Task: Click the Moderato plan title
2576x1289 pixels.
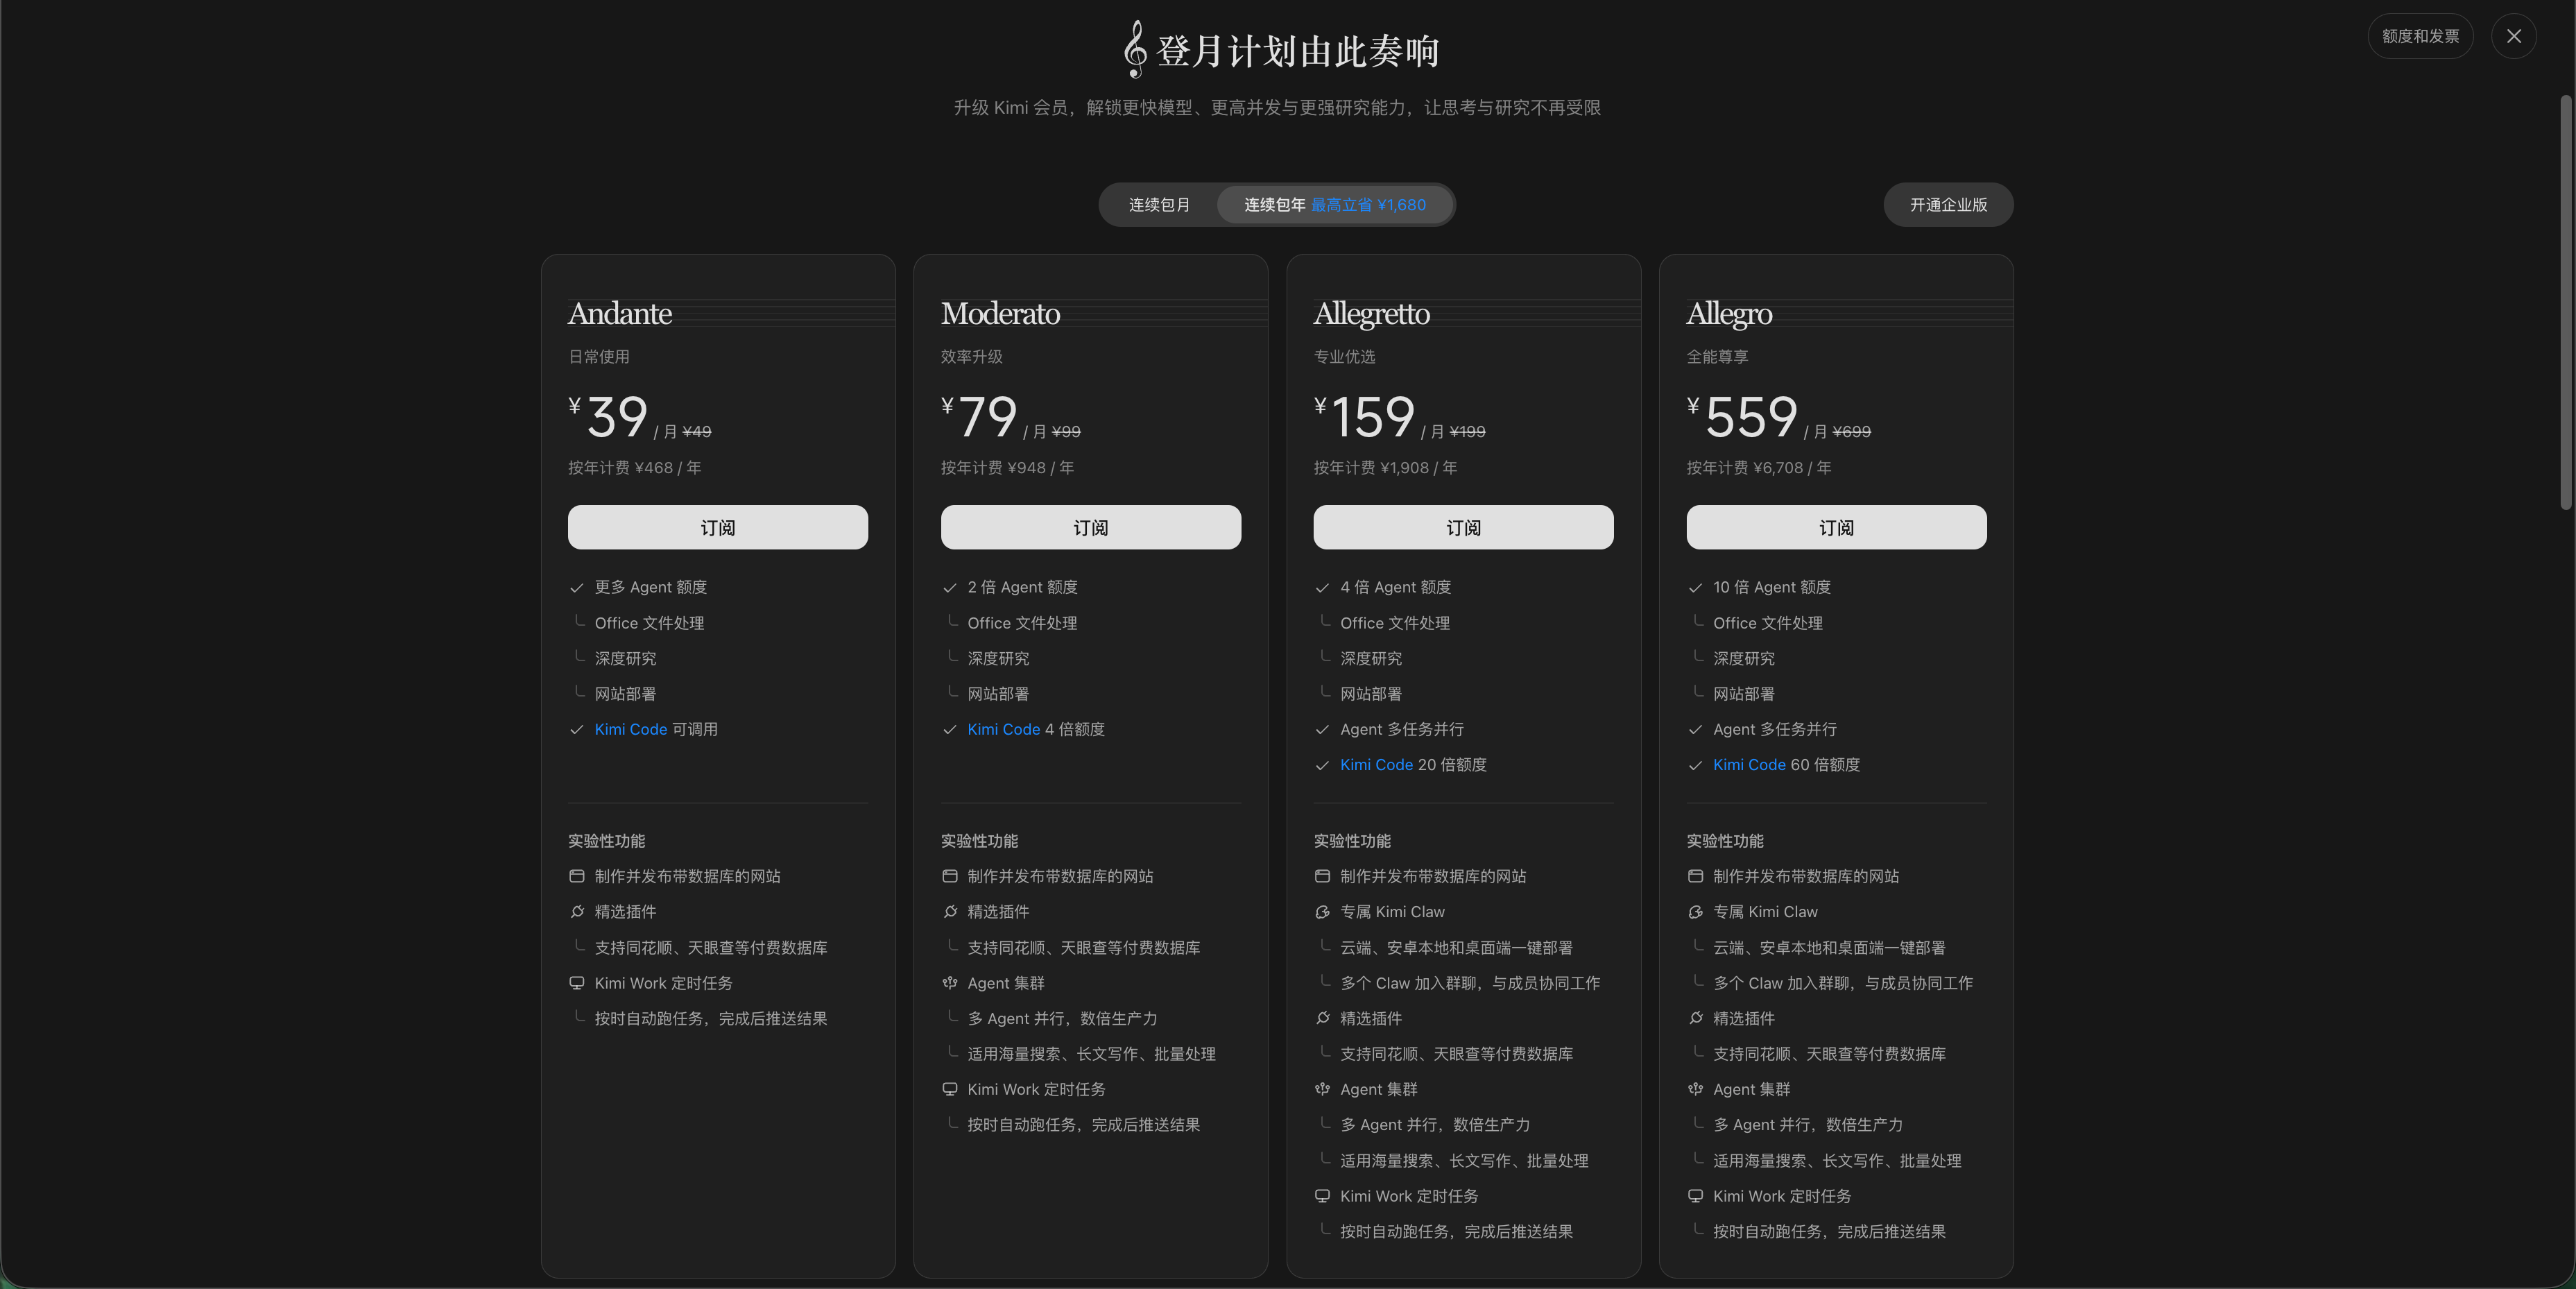Action: click(1000, 314)
